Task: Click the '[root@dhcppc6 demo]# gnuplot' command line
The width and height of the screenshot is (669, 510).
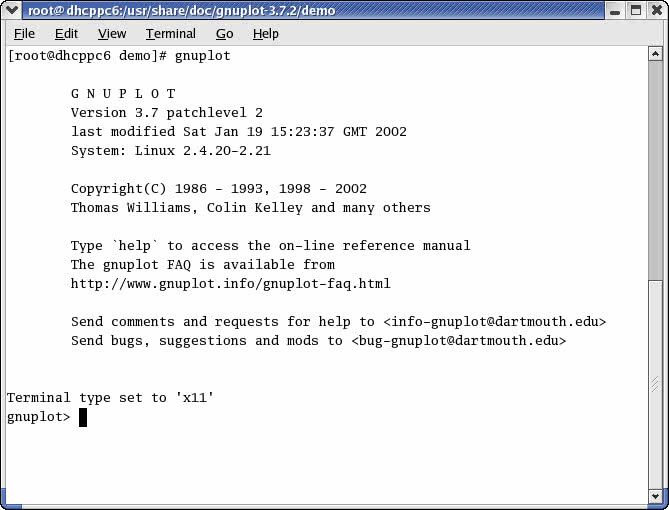Action: [x=119, y=56]
